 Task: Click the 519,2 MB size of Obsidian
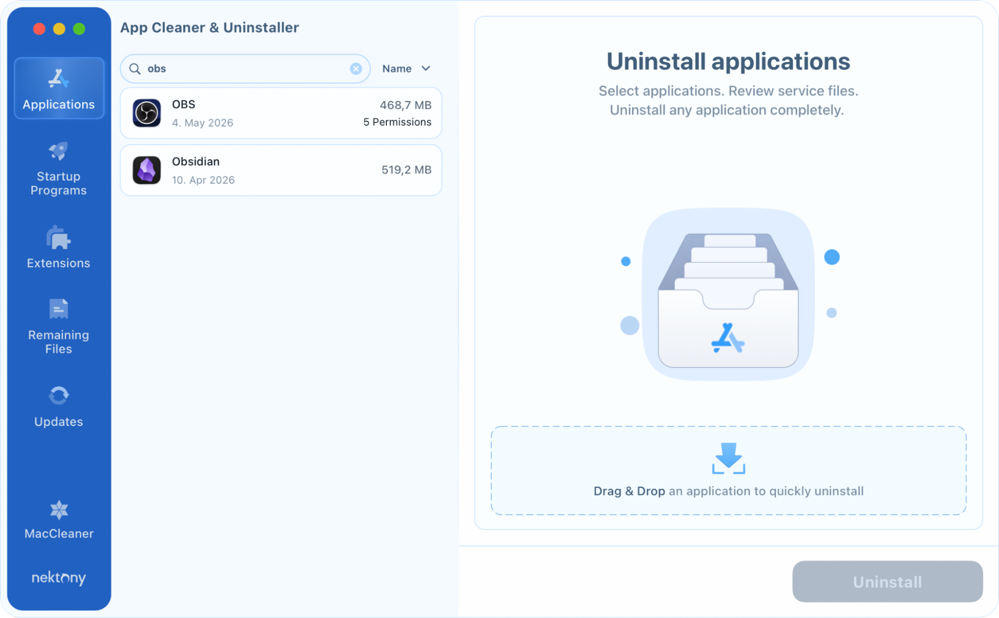tap(406, 169)
